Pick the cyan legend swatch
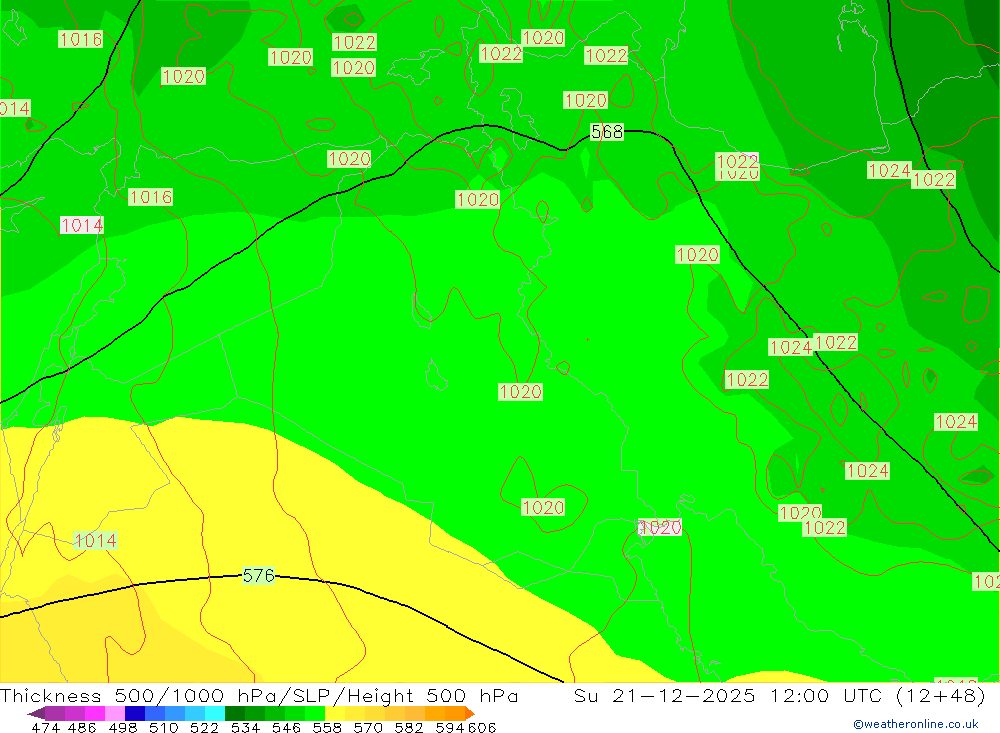This screenshot has width=1000, height=733. (215, 713)
